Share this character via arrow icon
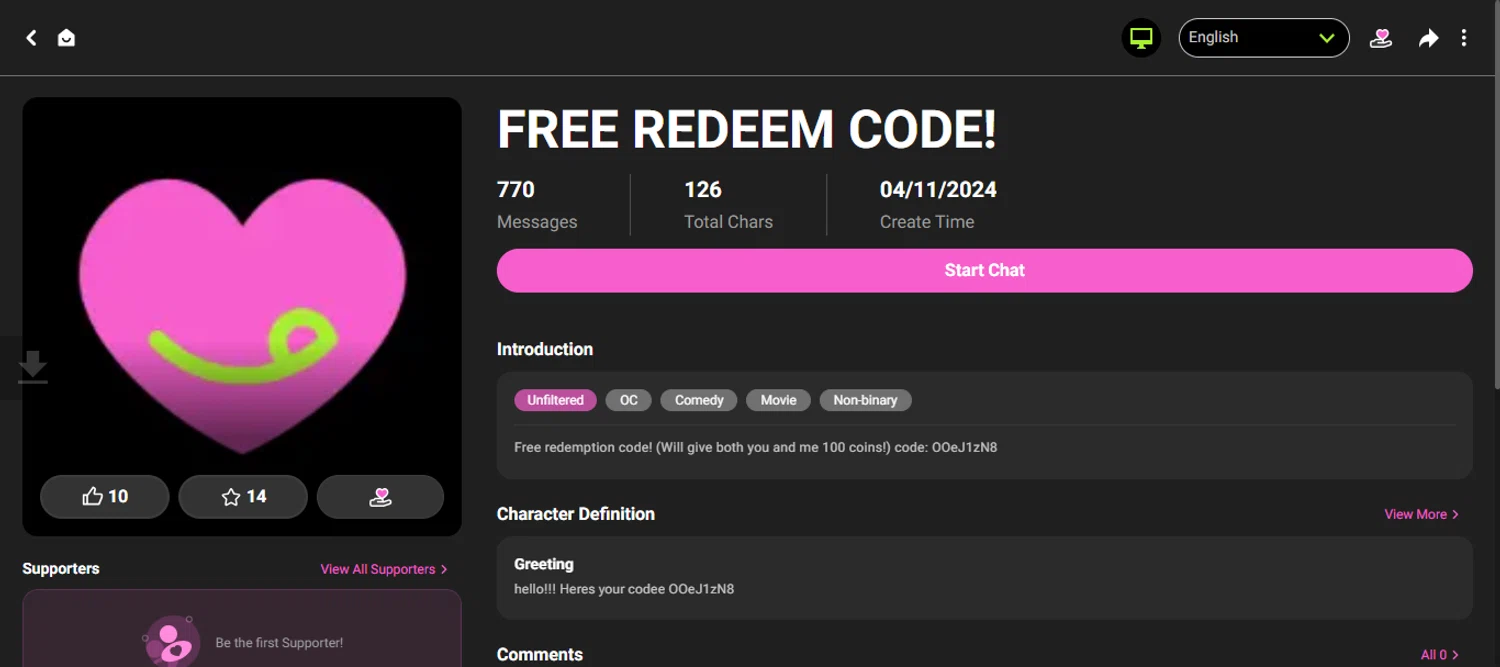The height and width of the screenshot is (667, 1500). [1428, 38]
